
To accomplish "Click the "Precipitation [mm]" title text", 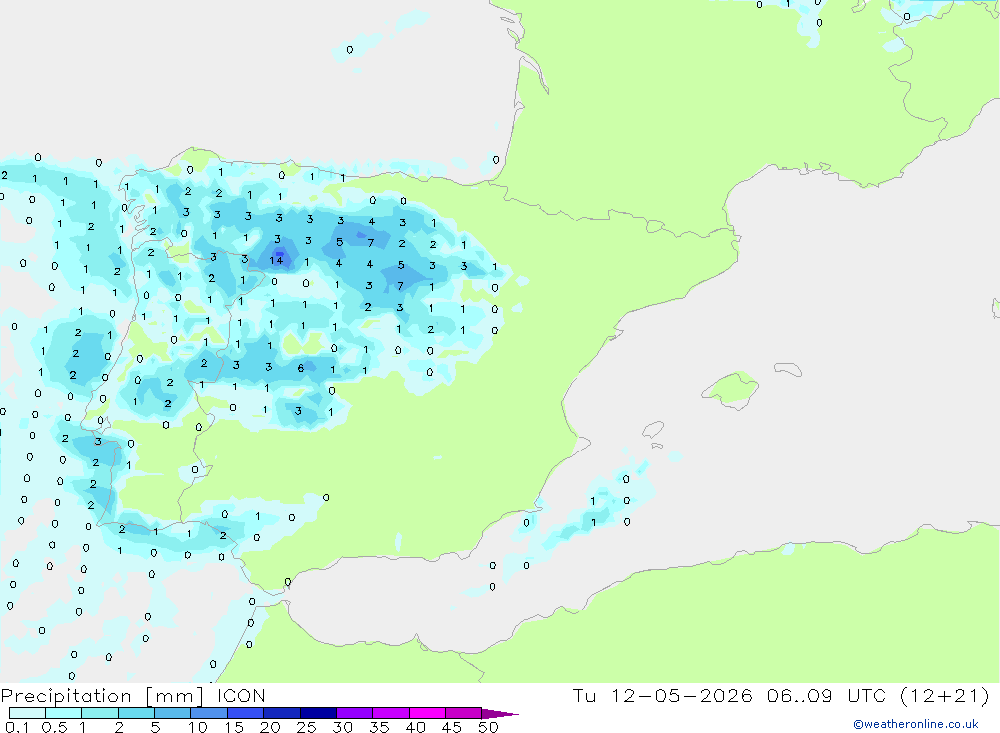I will point(102,696).
